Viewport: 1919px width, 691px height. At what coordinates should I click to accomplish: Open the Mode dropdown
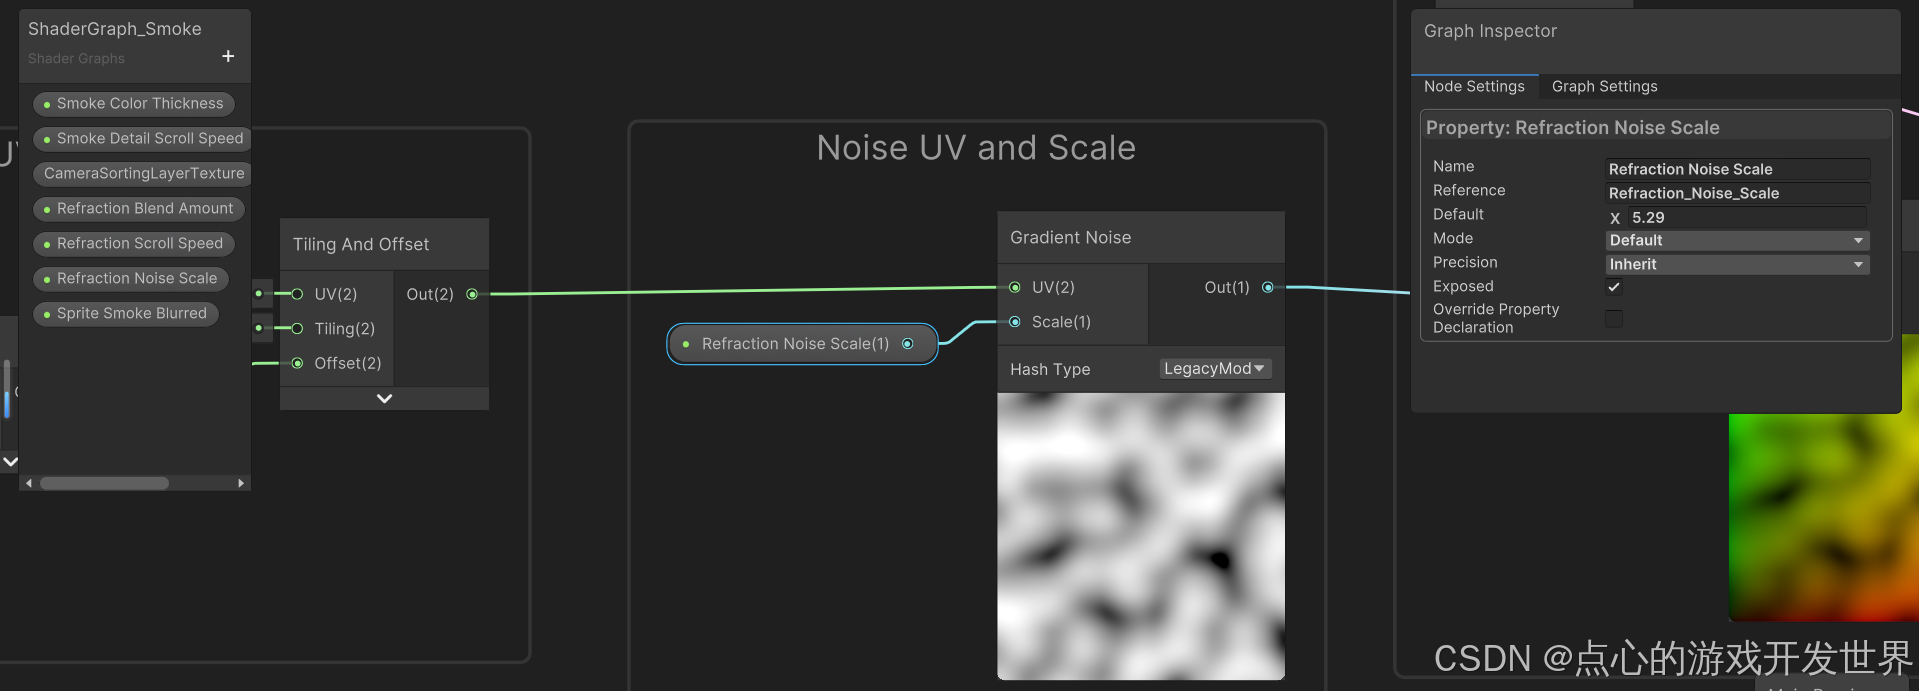click(x=1737, y=240)
